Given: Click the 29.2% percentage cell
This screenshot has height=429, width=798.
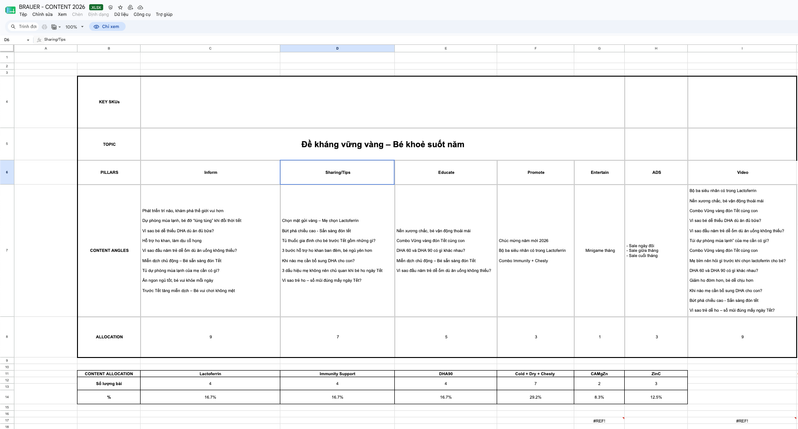Looking at the screenshot, I should click(x=535, y=397).
